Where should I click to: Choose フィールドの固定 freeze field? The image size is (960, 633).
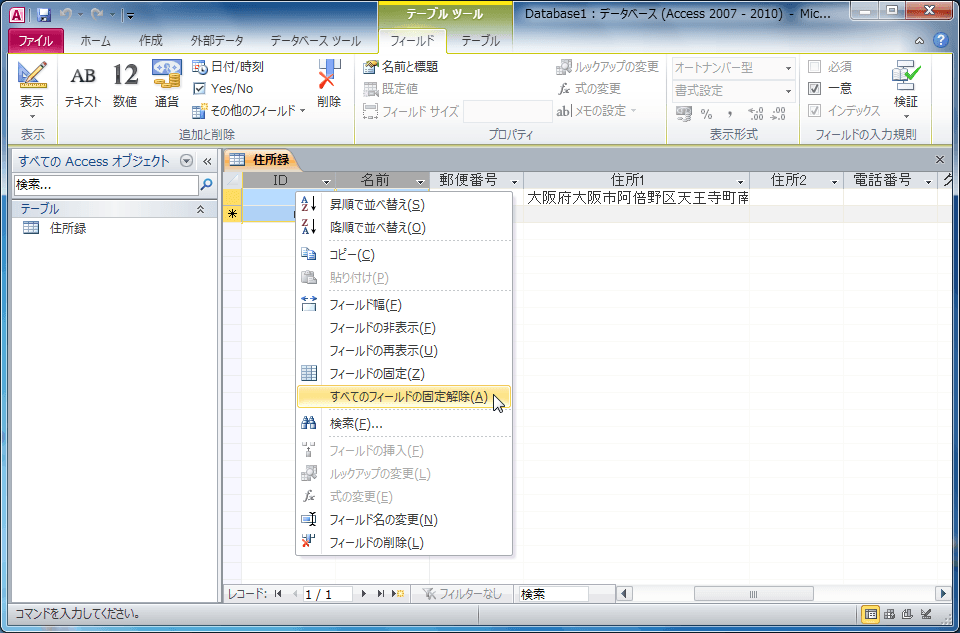coord(404,373)
